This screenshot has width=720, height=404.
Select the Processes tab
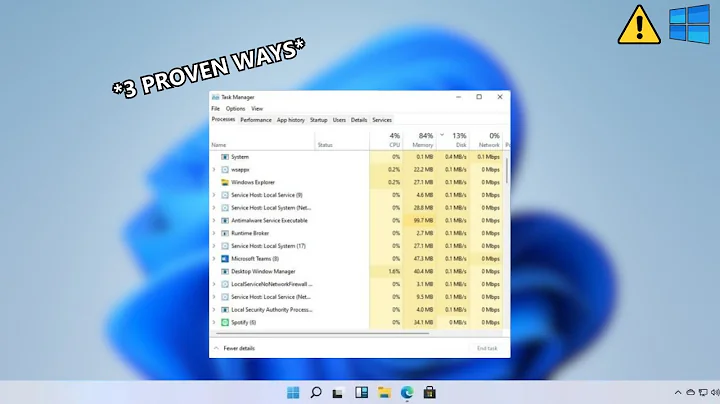(224, 119)
